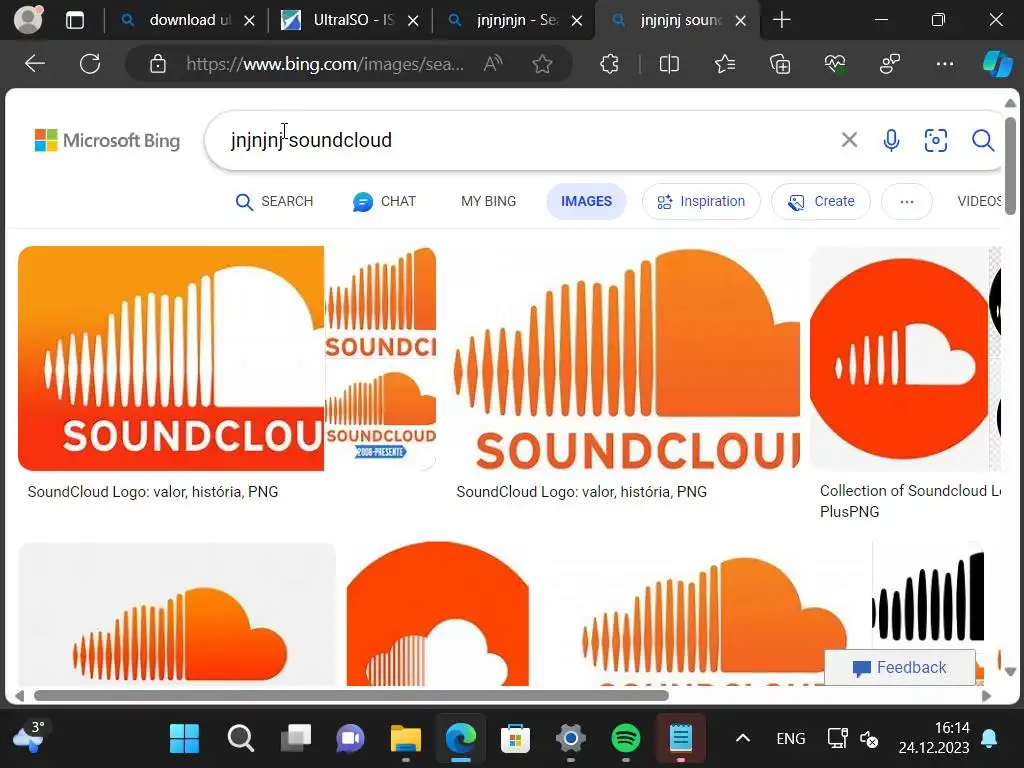Close the active jnjnjnj soundcloud tab
Image resolution: width=1024 pixels, height=768 pixels.
(x=741, y=21)
